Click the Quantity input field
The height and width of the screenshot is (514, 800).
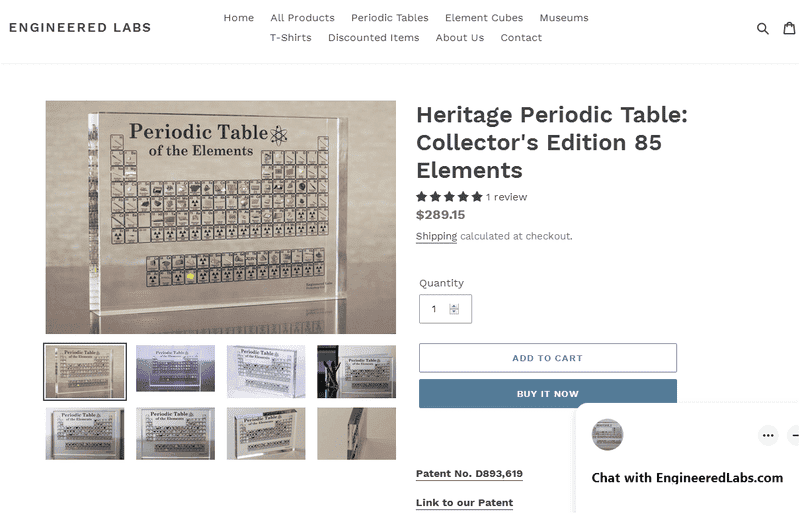436,309
